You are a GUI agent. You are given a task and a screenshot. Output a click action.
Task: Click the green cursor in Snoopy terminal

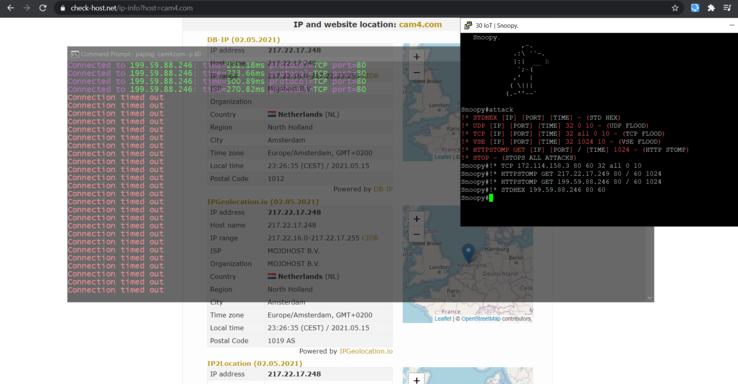[491, 198]
